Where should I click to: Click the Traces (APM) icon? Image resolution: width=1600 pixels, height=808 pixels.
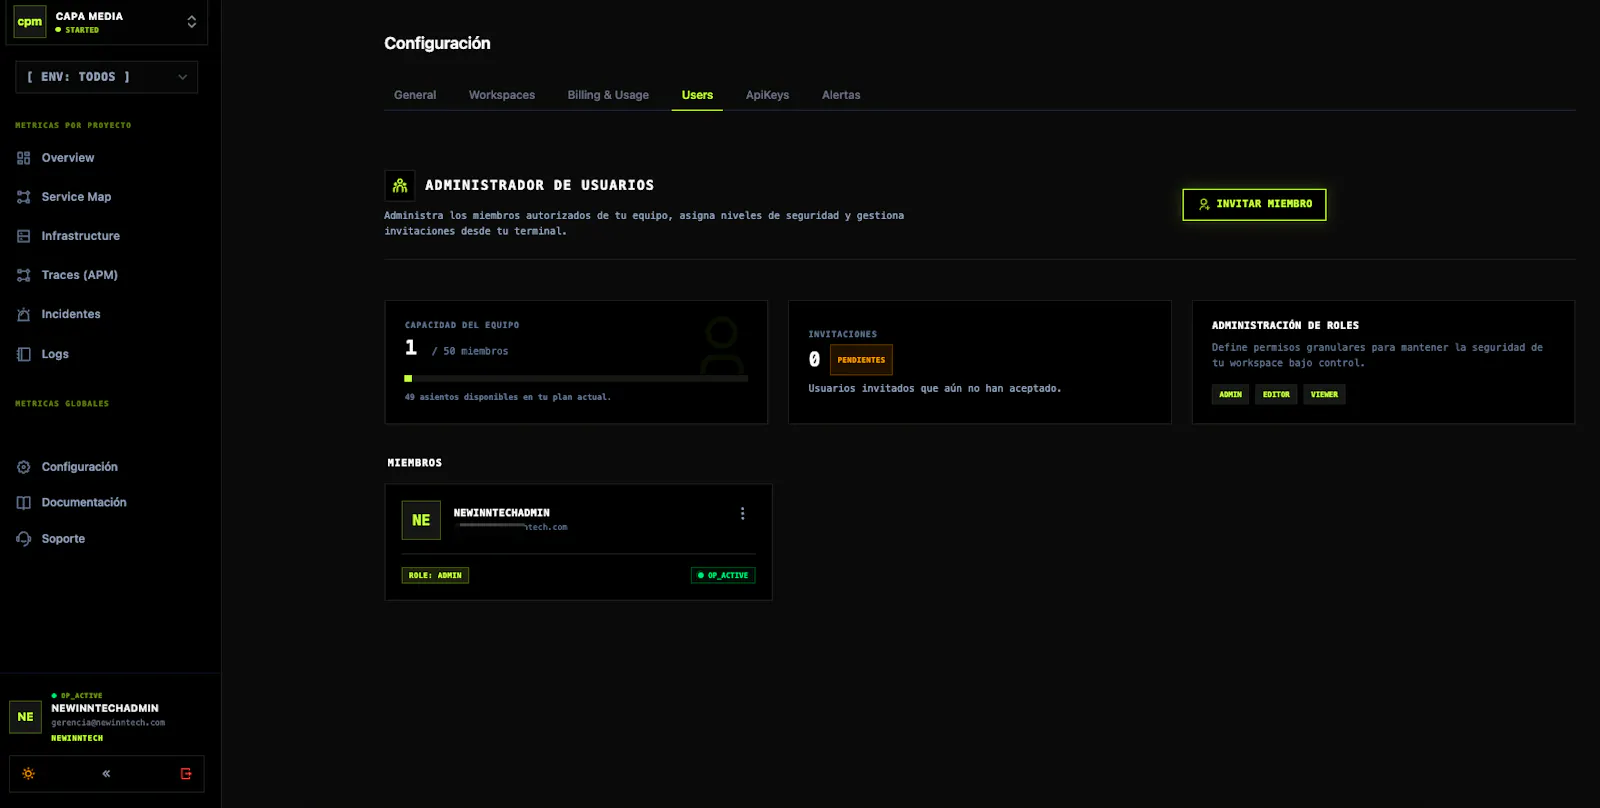click(x=24, y=275)
